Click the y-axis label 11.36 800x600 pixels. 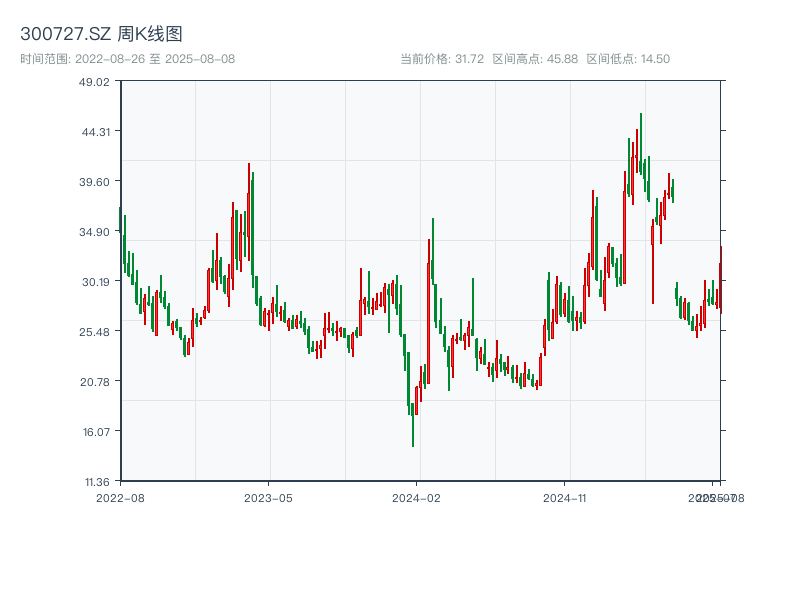pyautogui.click(x=97, y=482)
